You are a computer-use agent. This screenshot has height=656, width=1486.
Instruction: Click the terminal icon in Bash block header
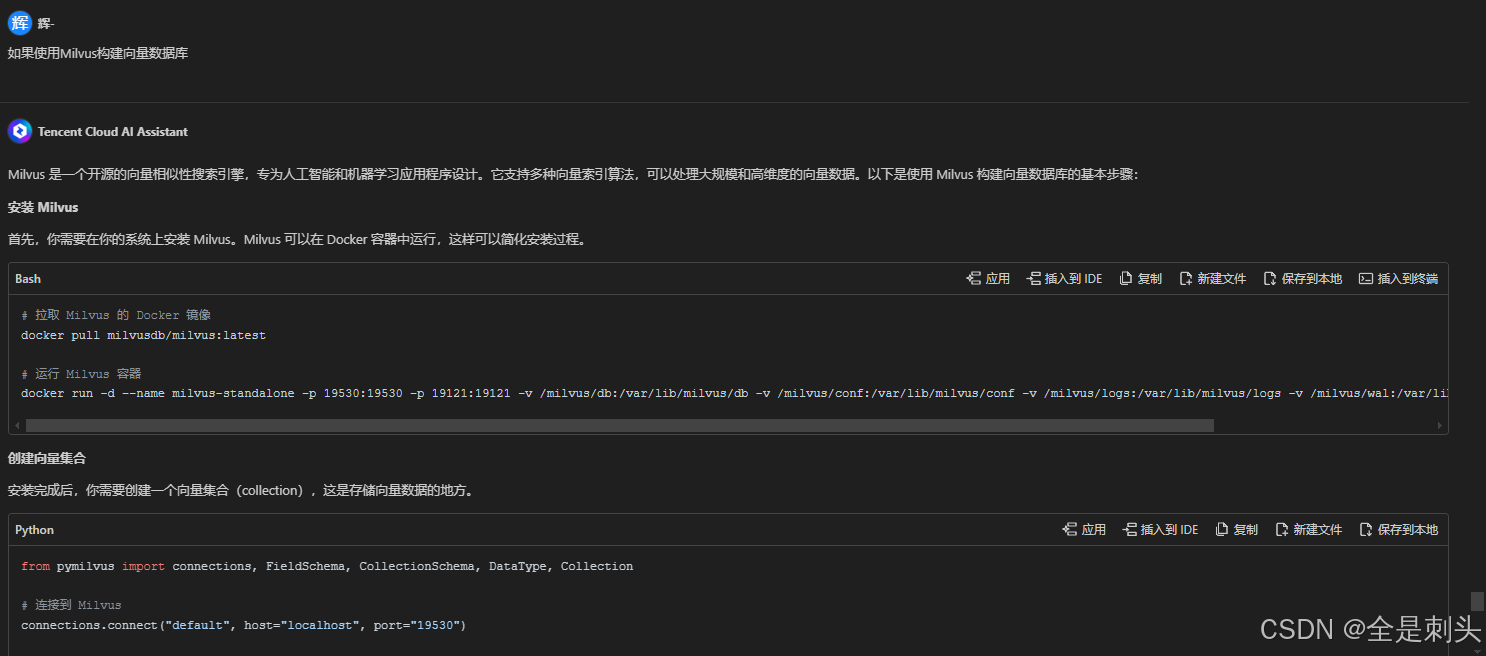pos(1366,279)
